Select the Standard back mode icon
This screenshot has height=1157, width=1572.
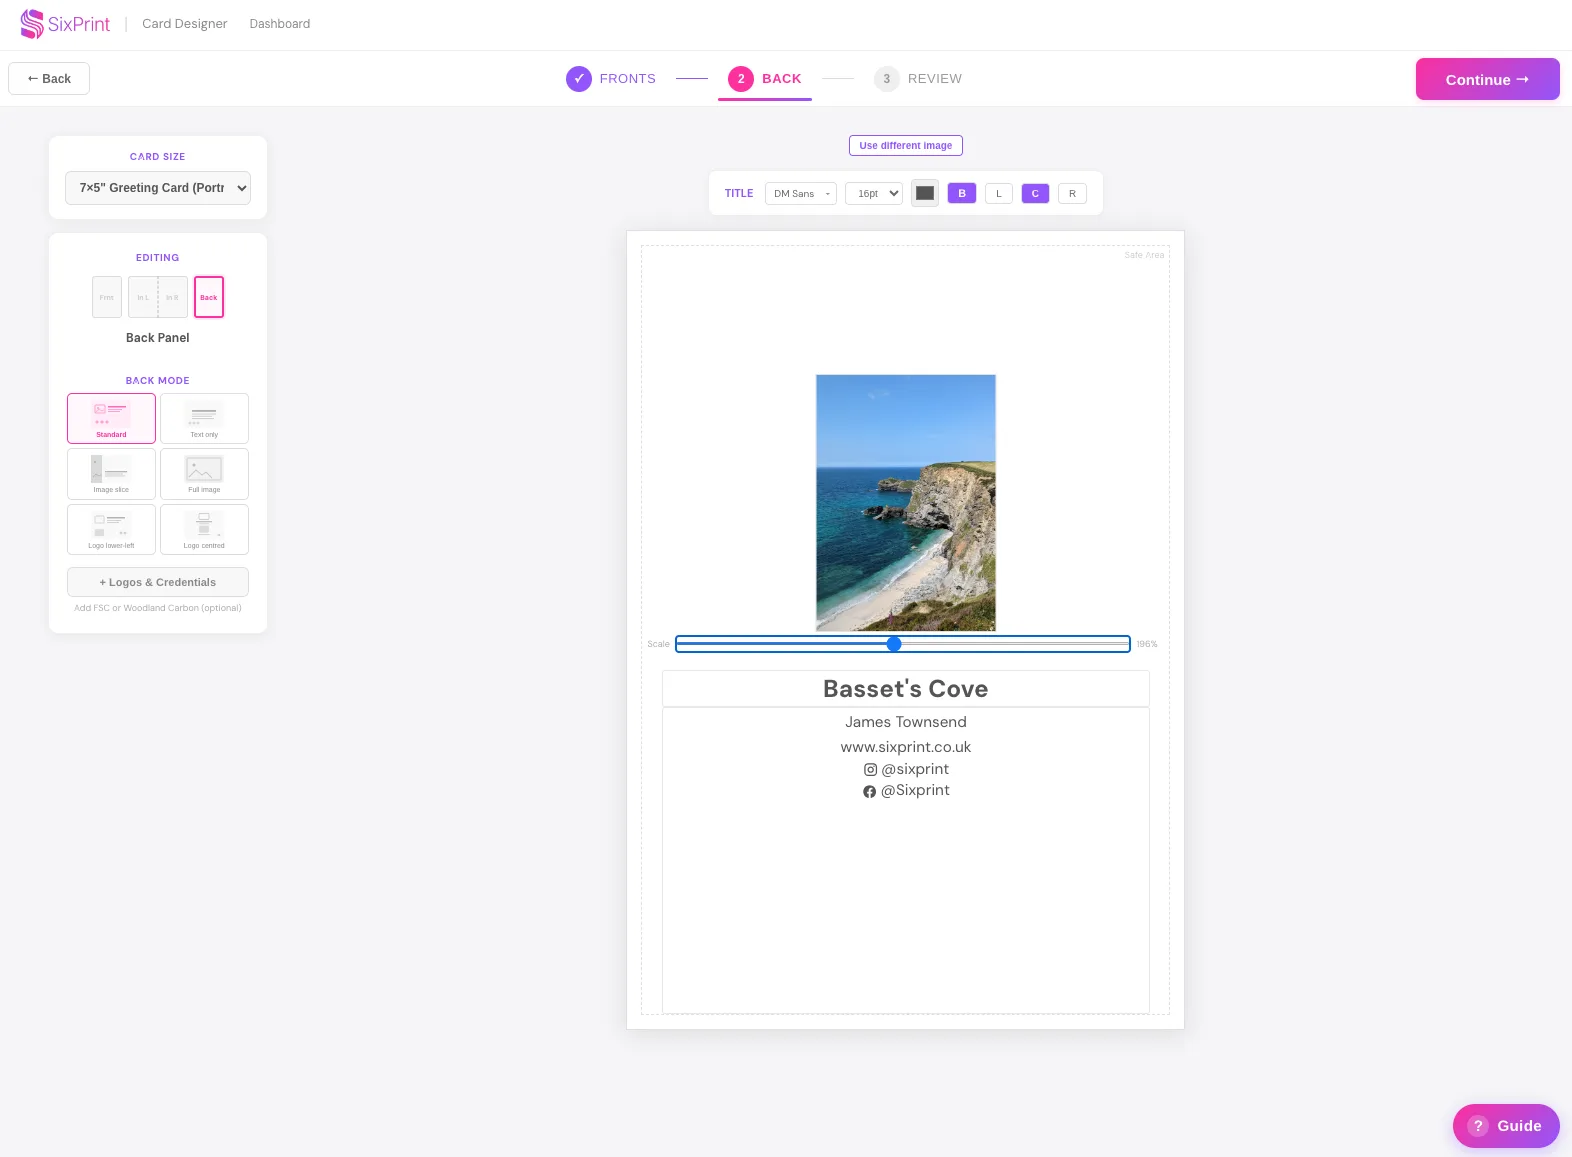click(x=111, y=418)
